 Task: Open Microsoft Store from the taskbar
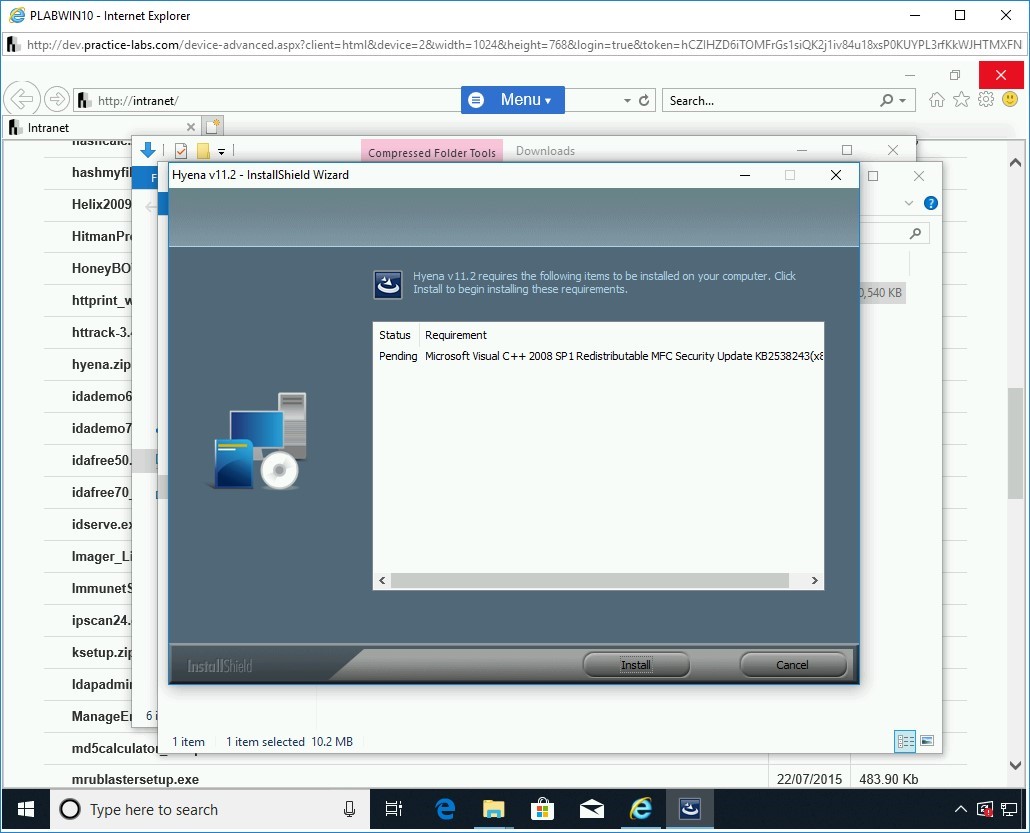tap(542, 809)
